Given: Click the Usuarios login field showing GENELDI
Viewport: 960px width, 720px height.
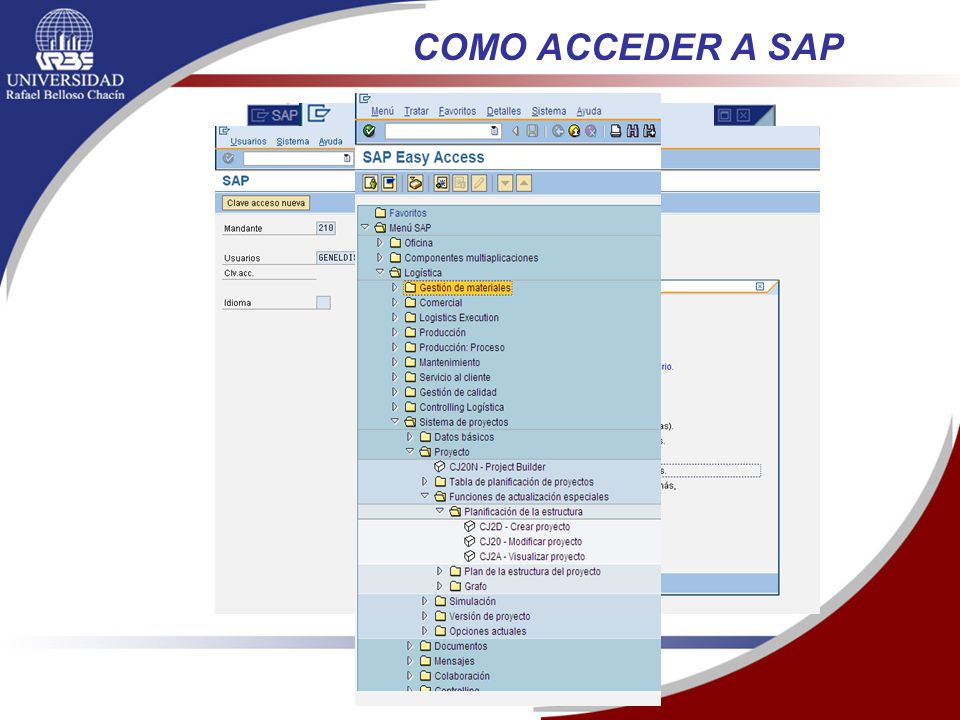Looking at the screenshot, I should coord(336,258).
